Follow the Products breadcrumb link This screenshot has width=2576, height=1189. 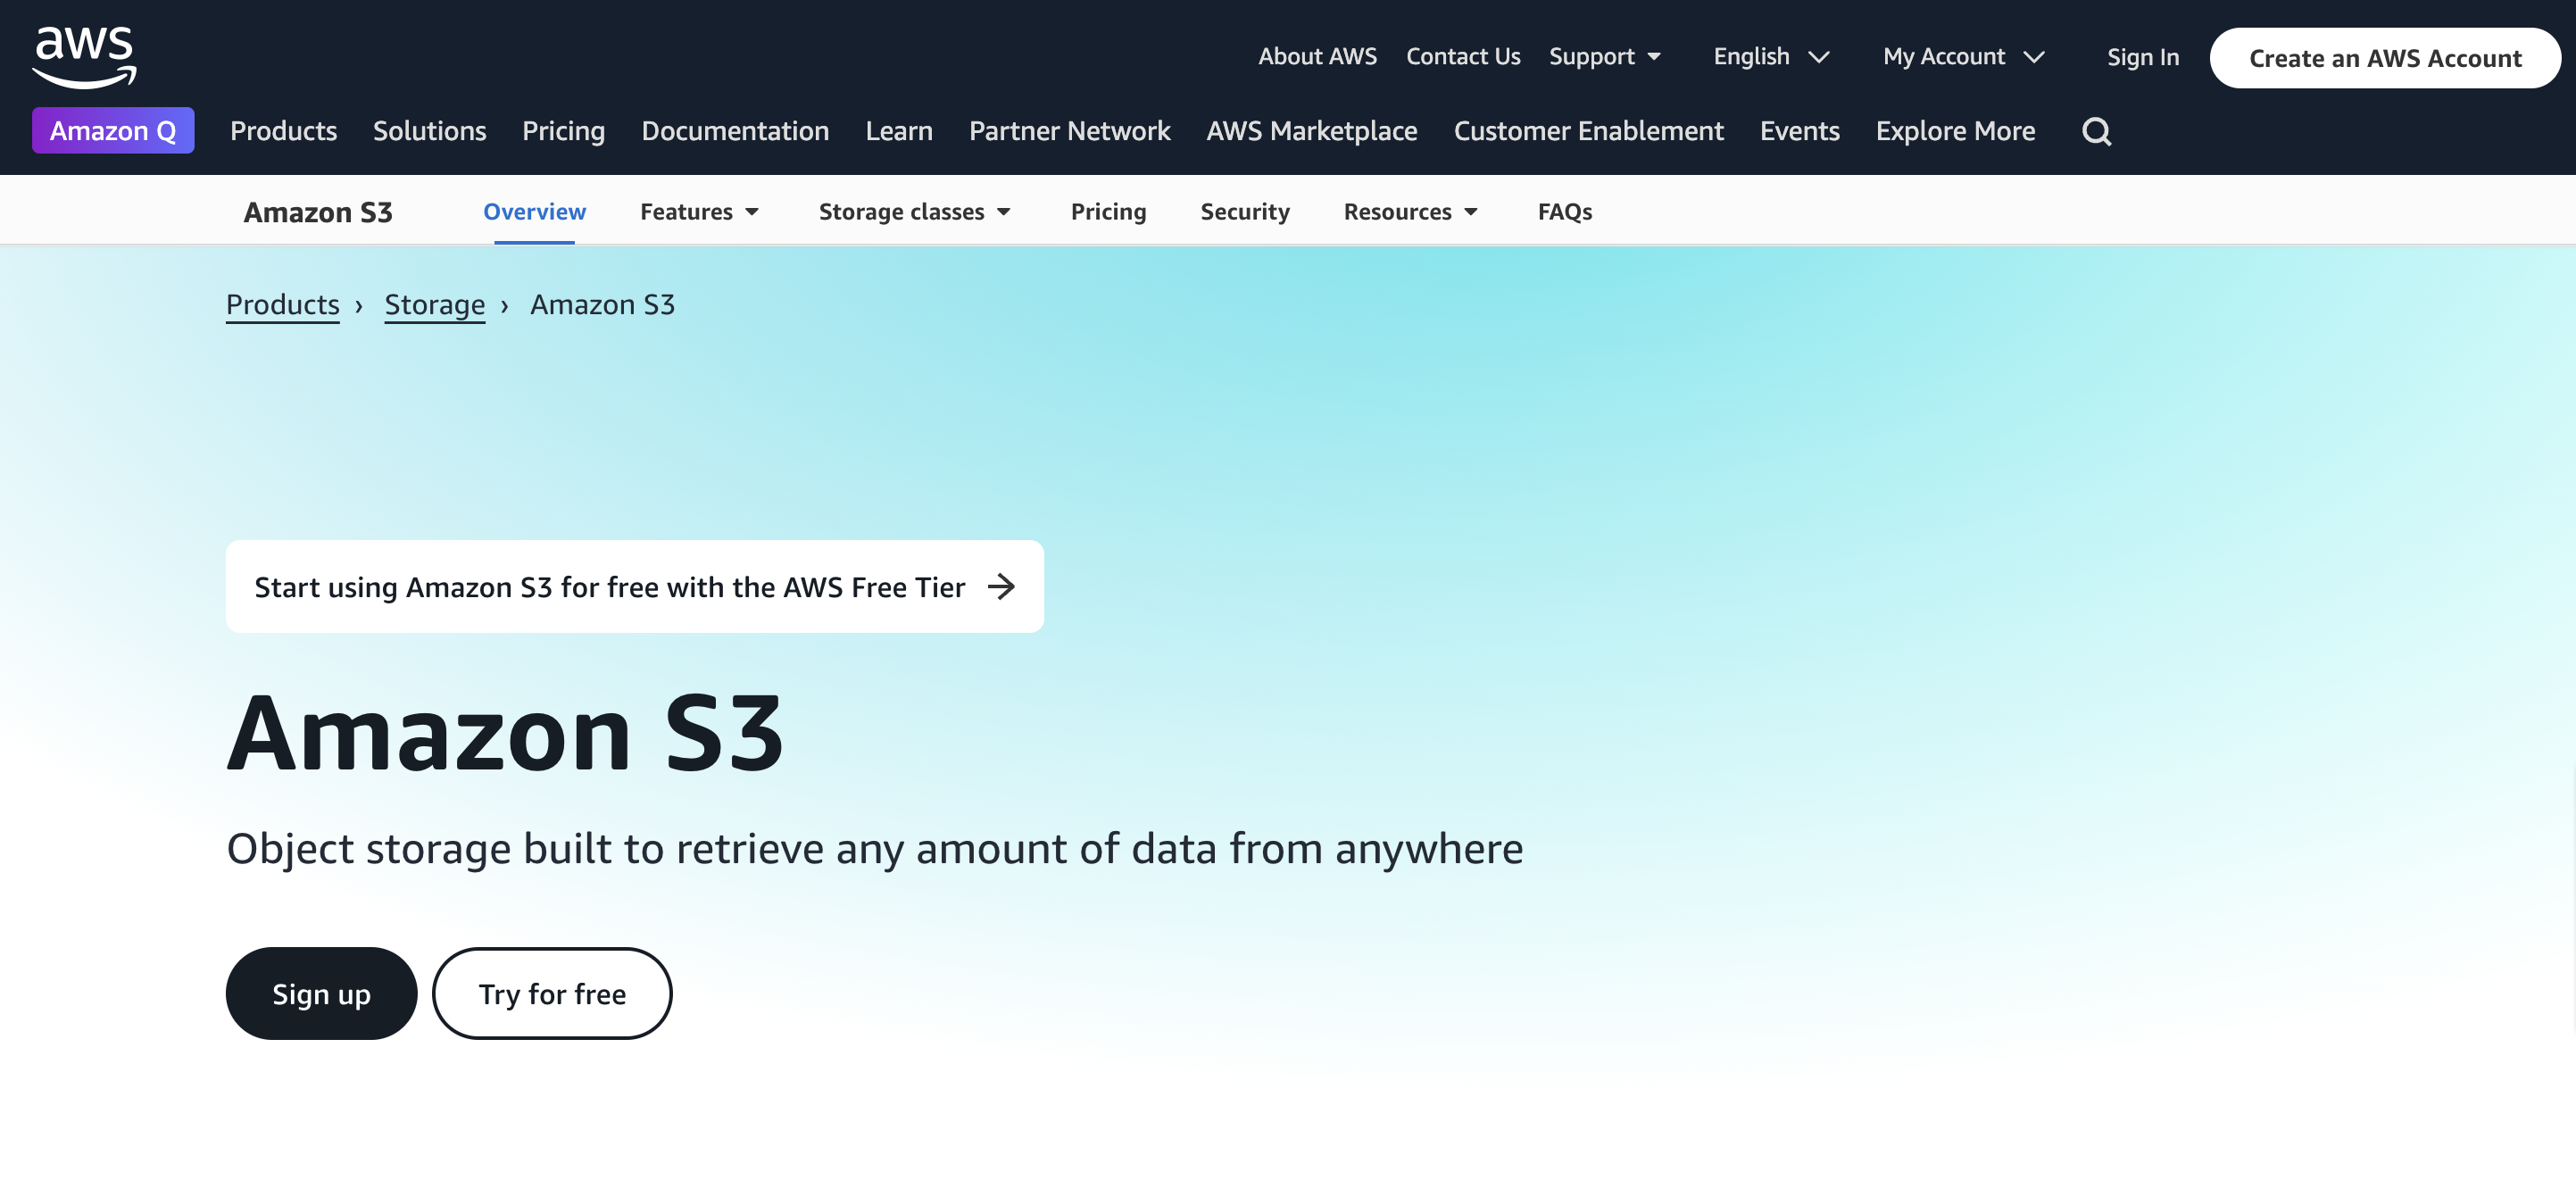(282, 305)
